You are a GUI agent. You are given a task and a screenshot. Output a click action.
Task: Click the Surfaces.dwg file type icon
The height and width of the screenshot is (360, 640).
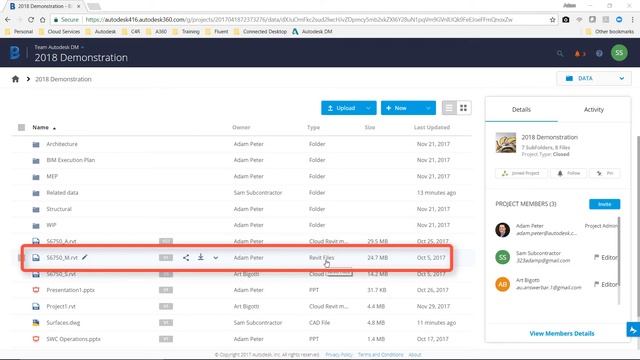pyautogui.click(x=36, y=323)
